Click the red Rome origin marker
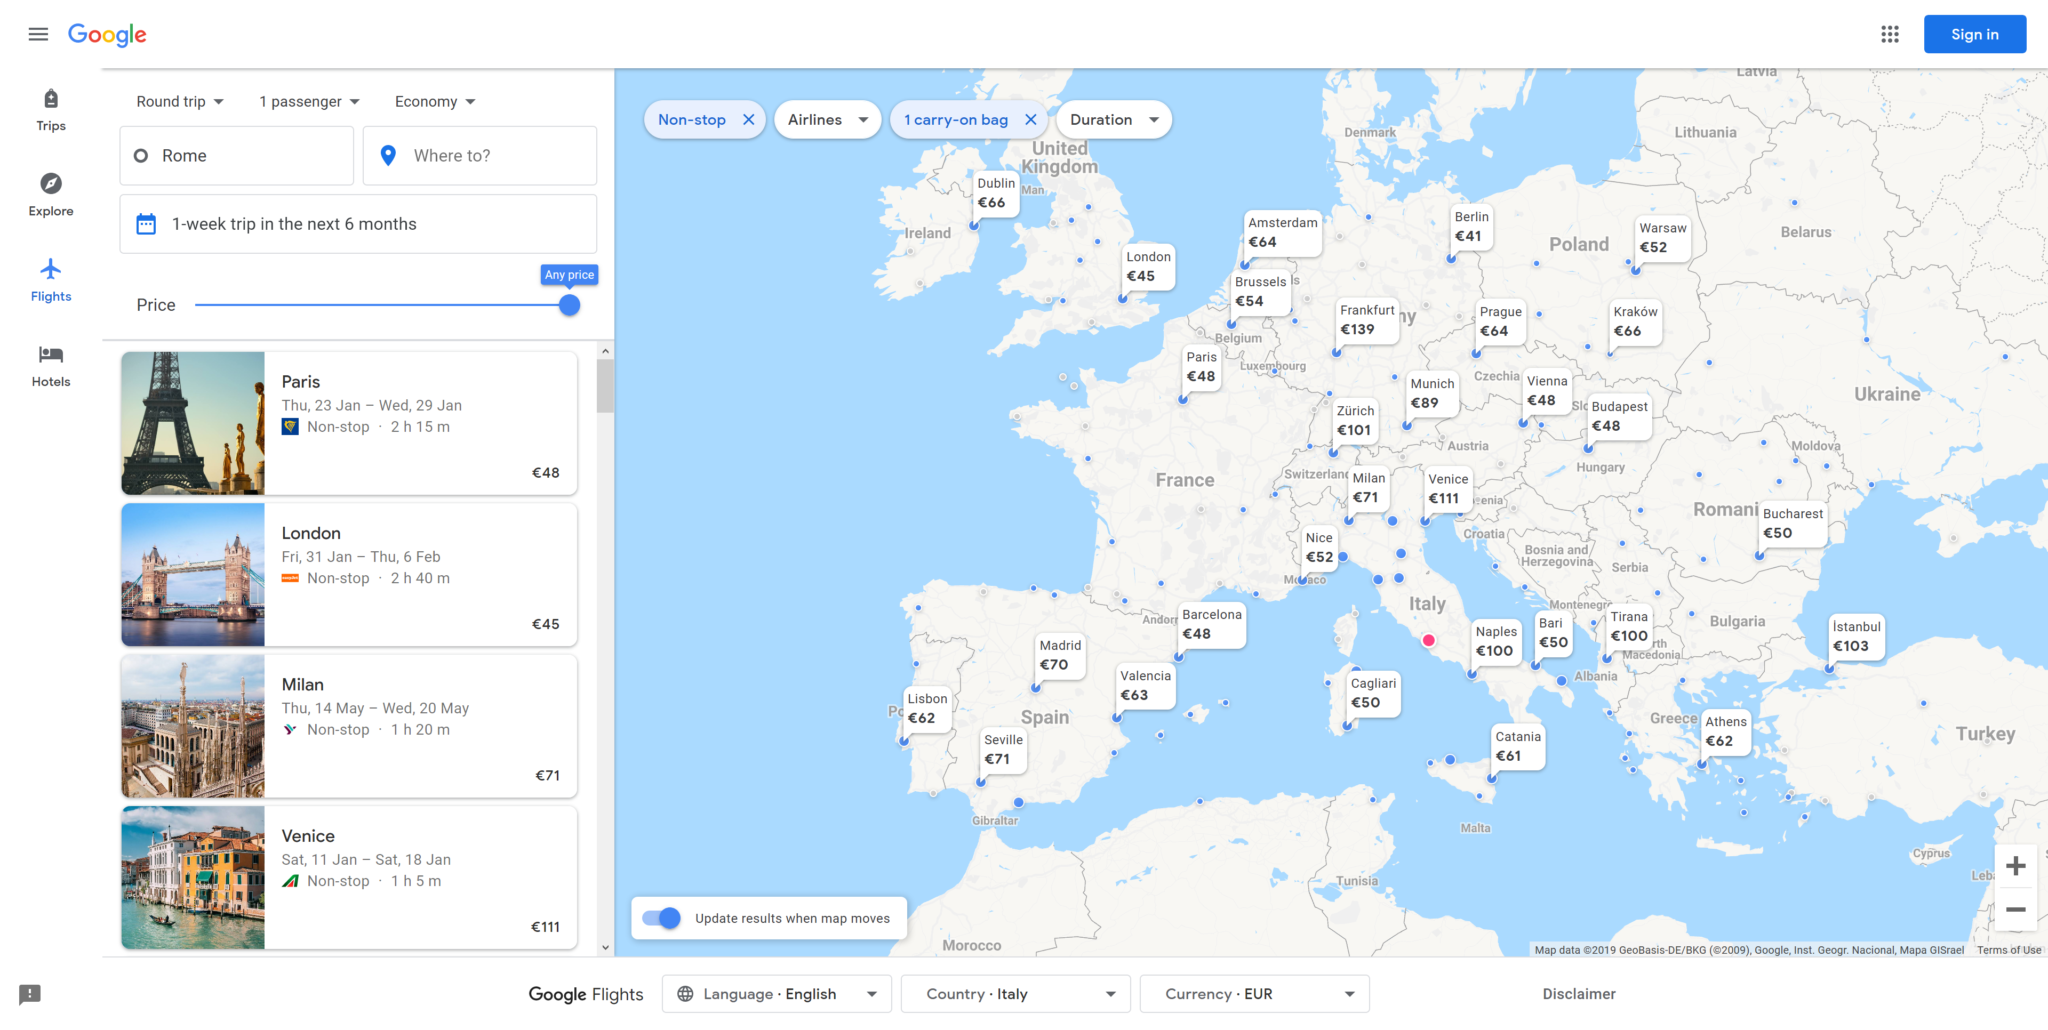2048x1030 pixels. tap(1429, 640)
